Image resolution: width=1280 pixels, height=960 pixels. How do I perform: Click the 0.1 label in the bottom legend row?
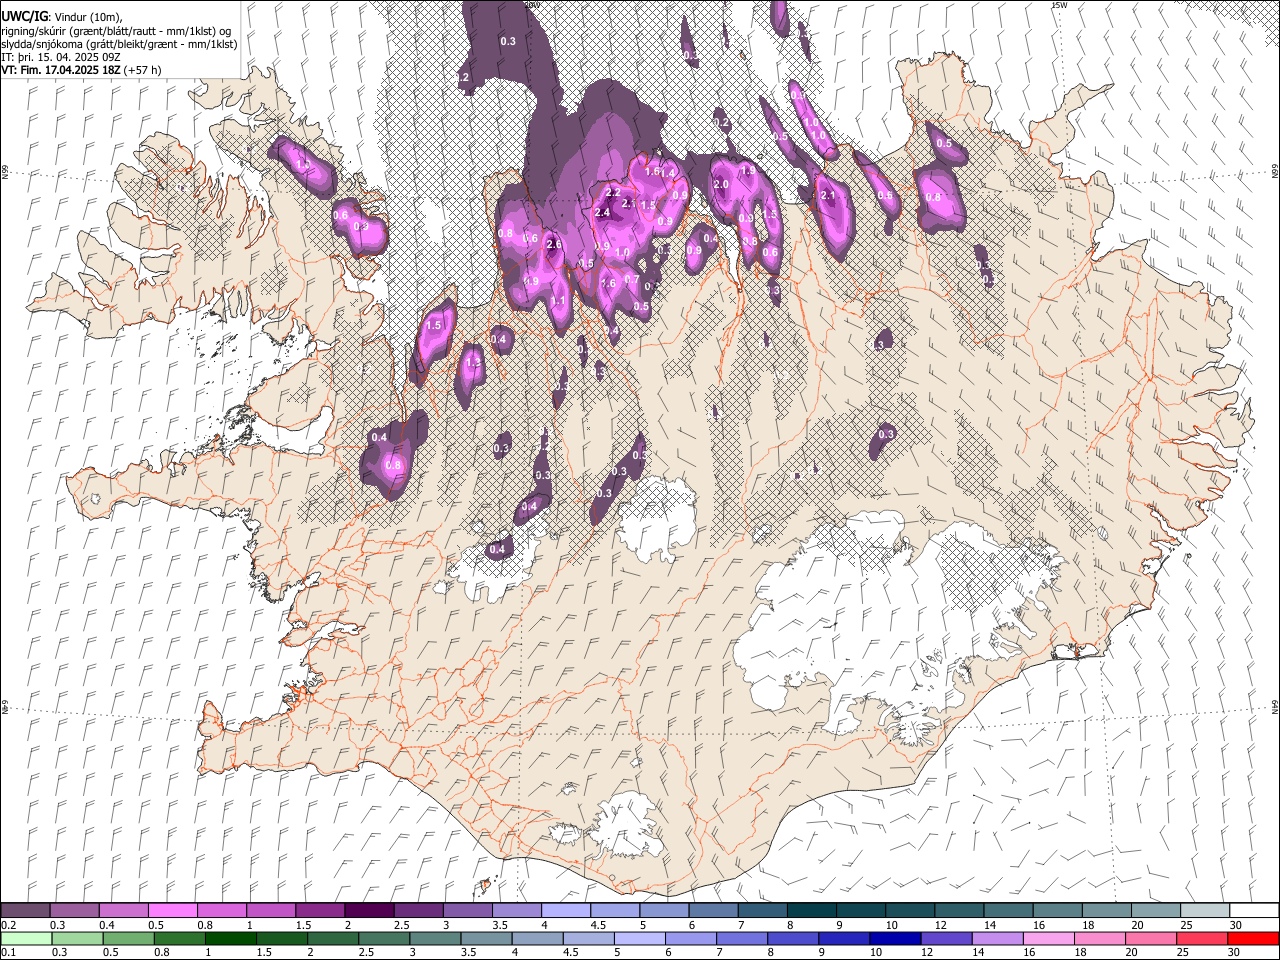[x=8, y=952]
